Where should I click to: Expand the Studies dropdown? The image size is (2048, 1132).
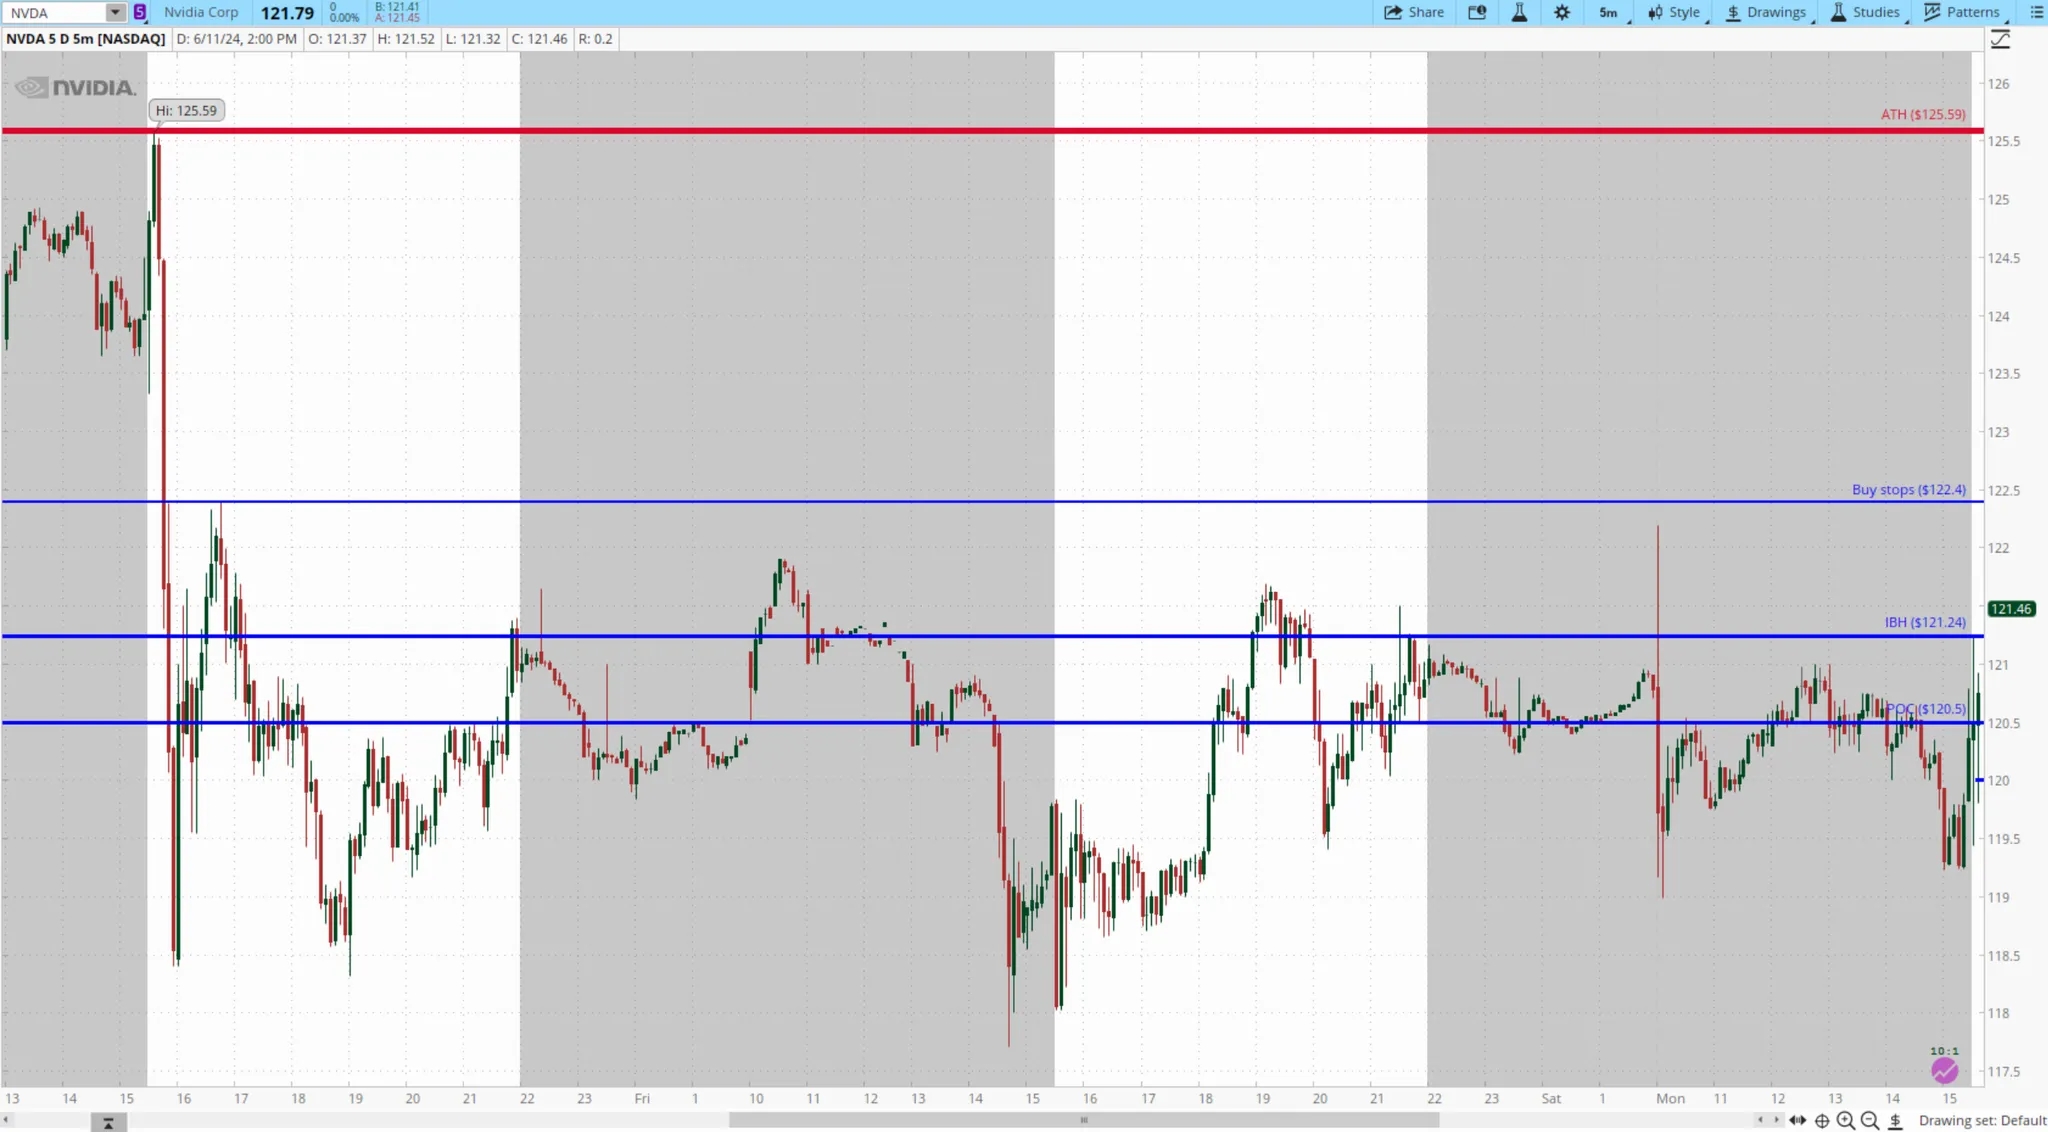1865,12
